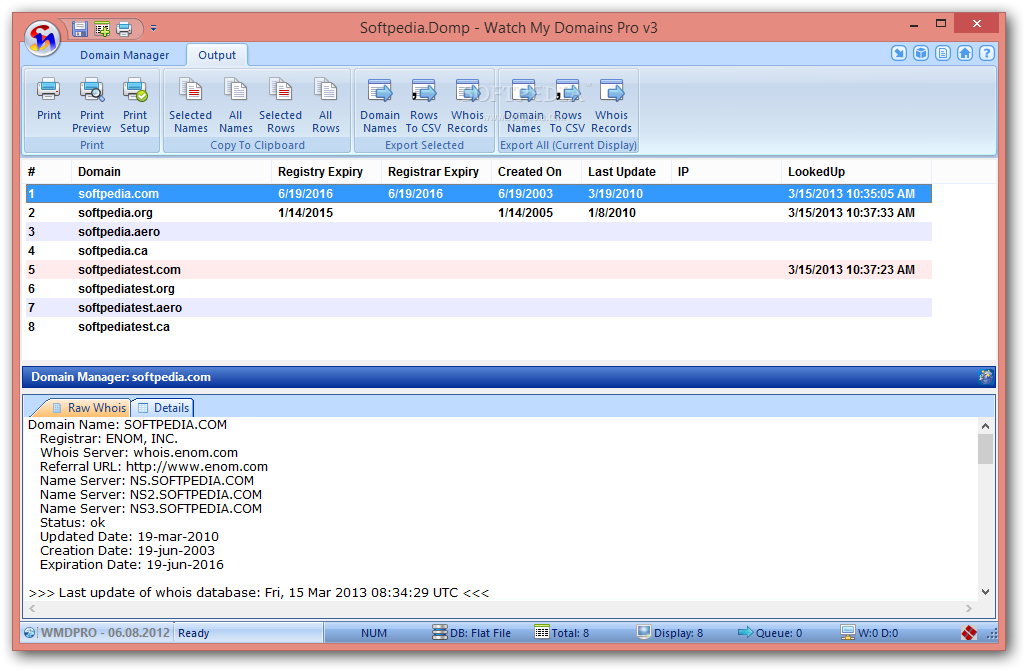The width and height of the screenshot is (1026, 671).
Task: Click the horizontal scroll left arrow
Action: click(x=32, y=609)
